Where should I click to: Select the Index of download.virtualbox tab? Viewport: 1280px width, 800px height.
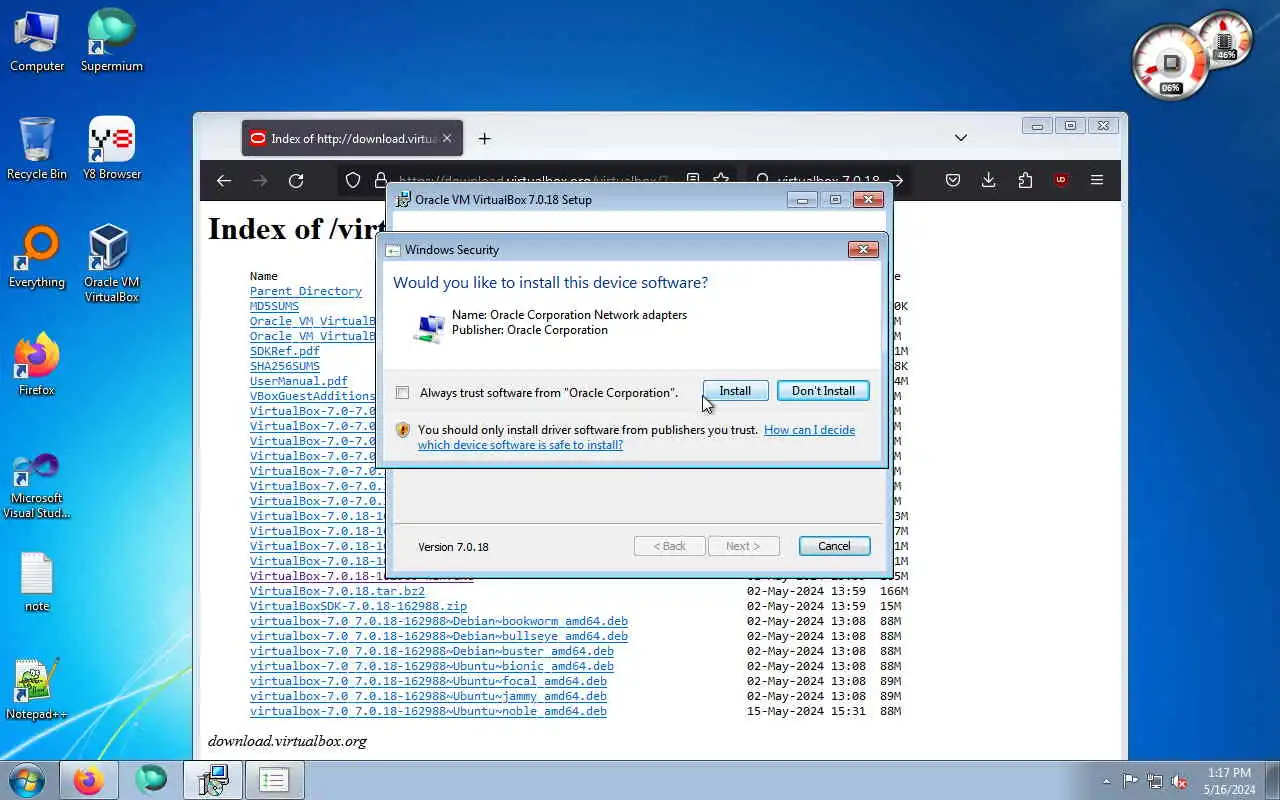(x=353, y=138)
